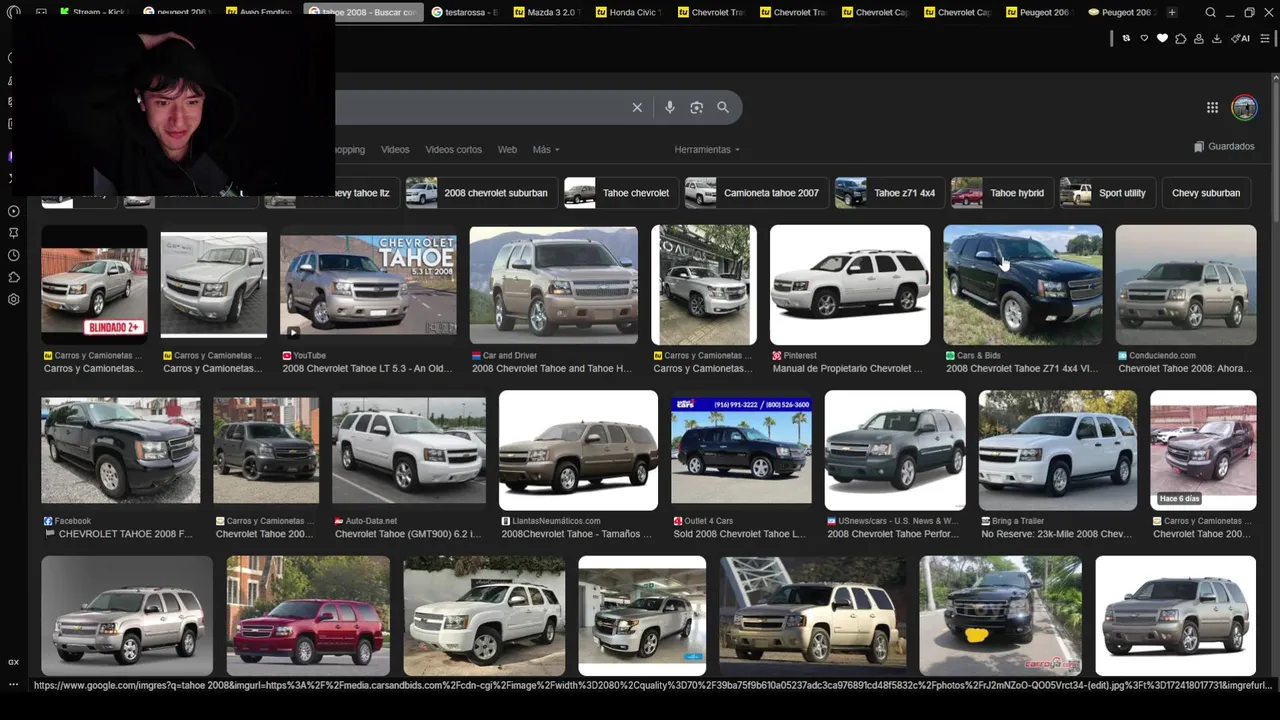Open the Google apps grid

click(x=1212, y=108)
